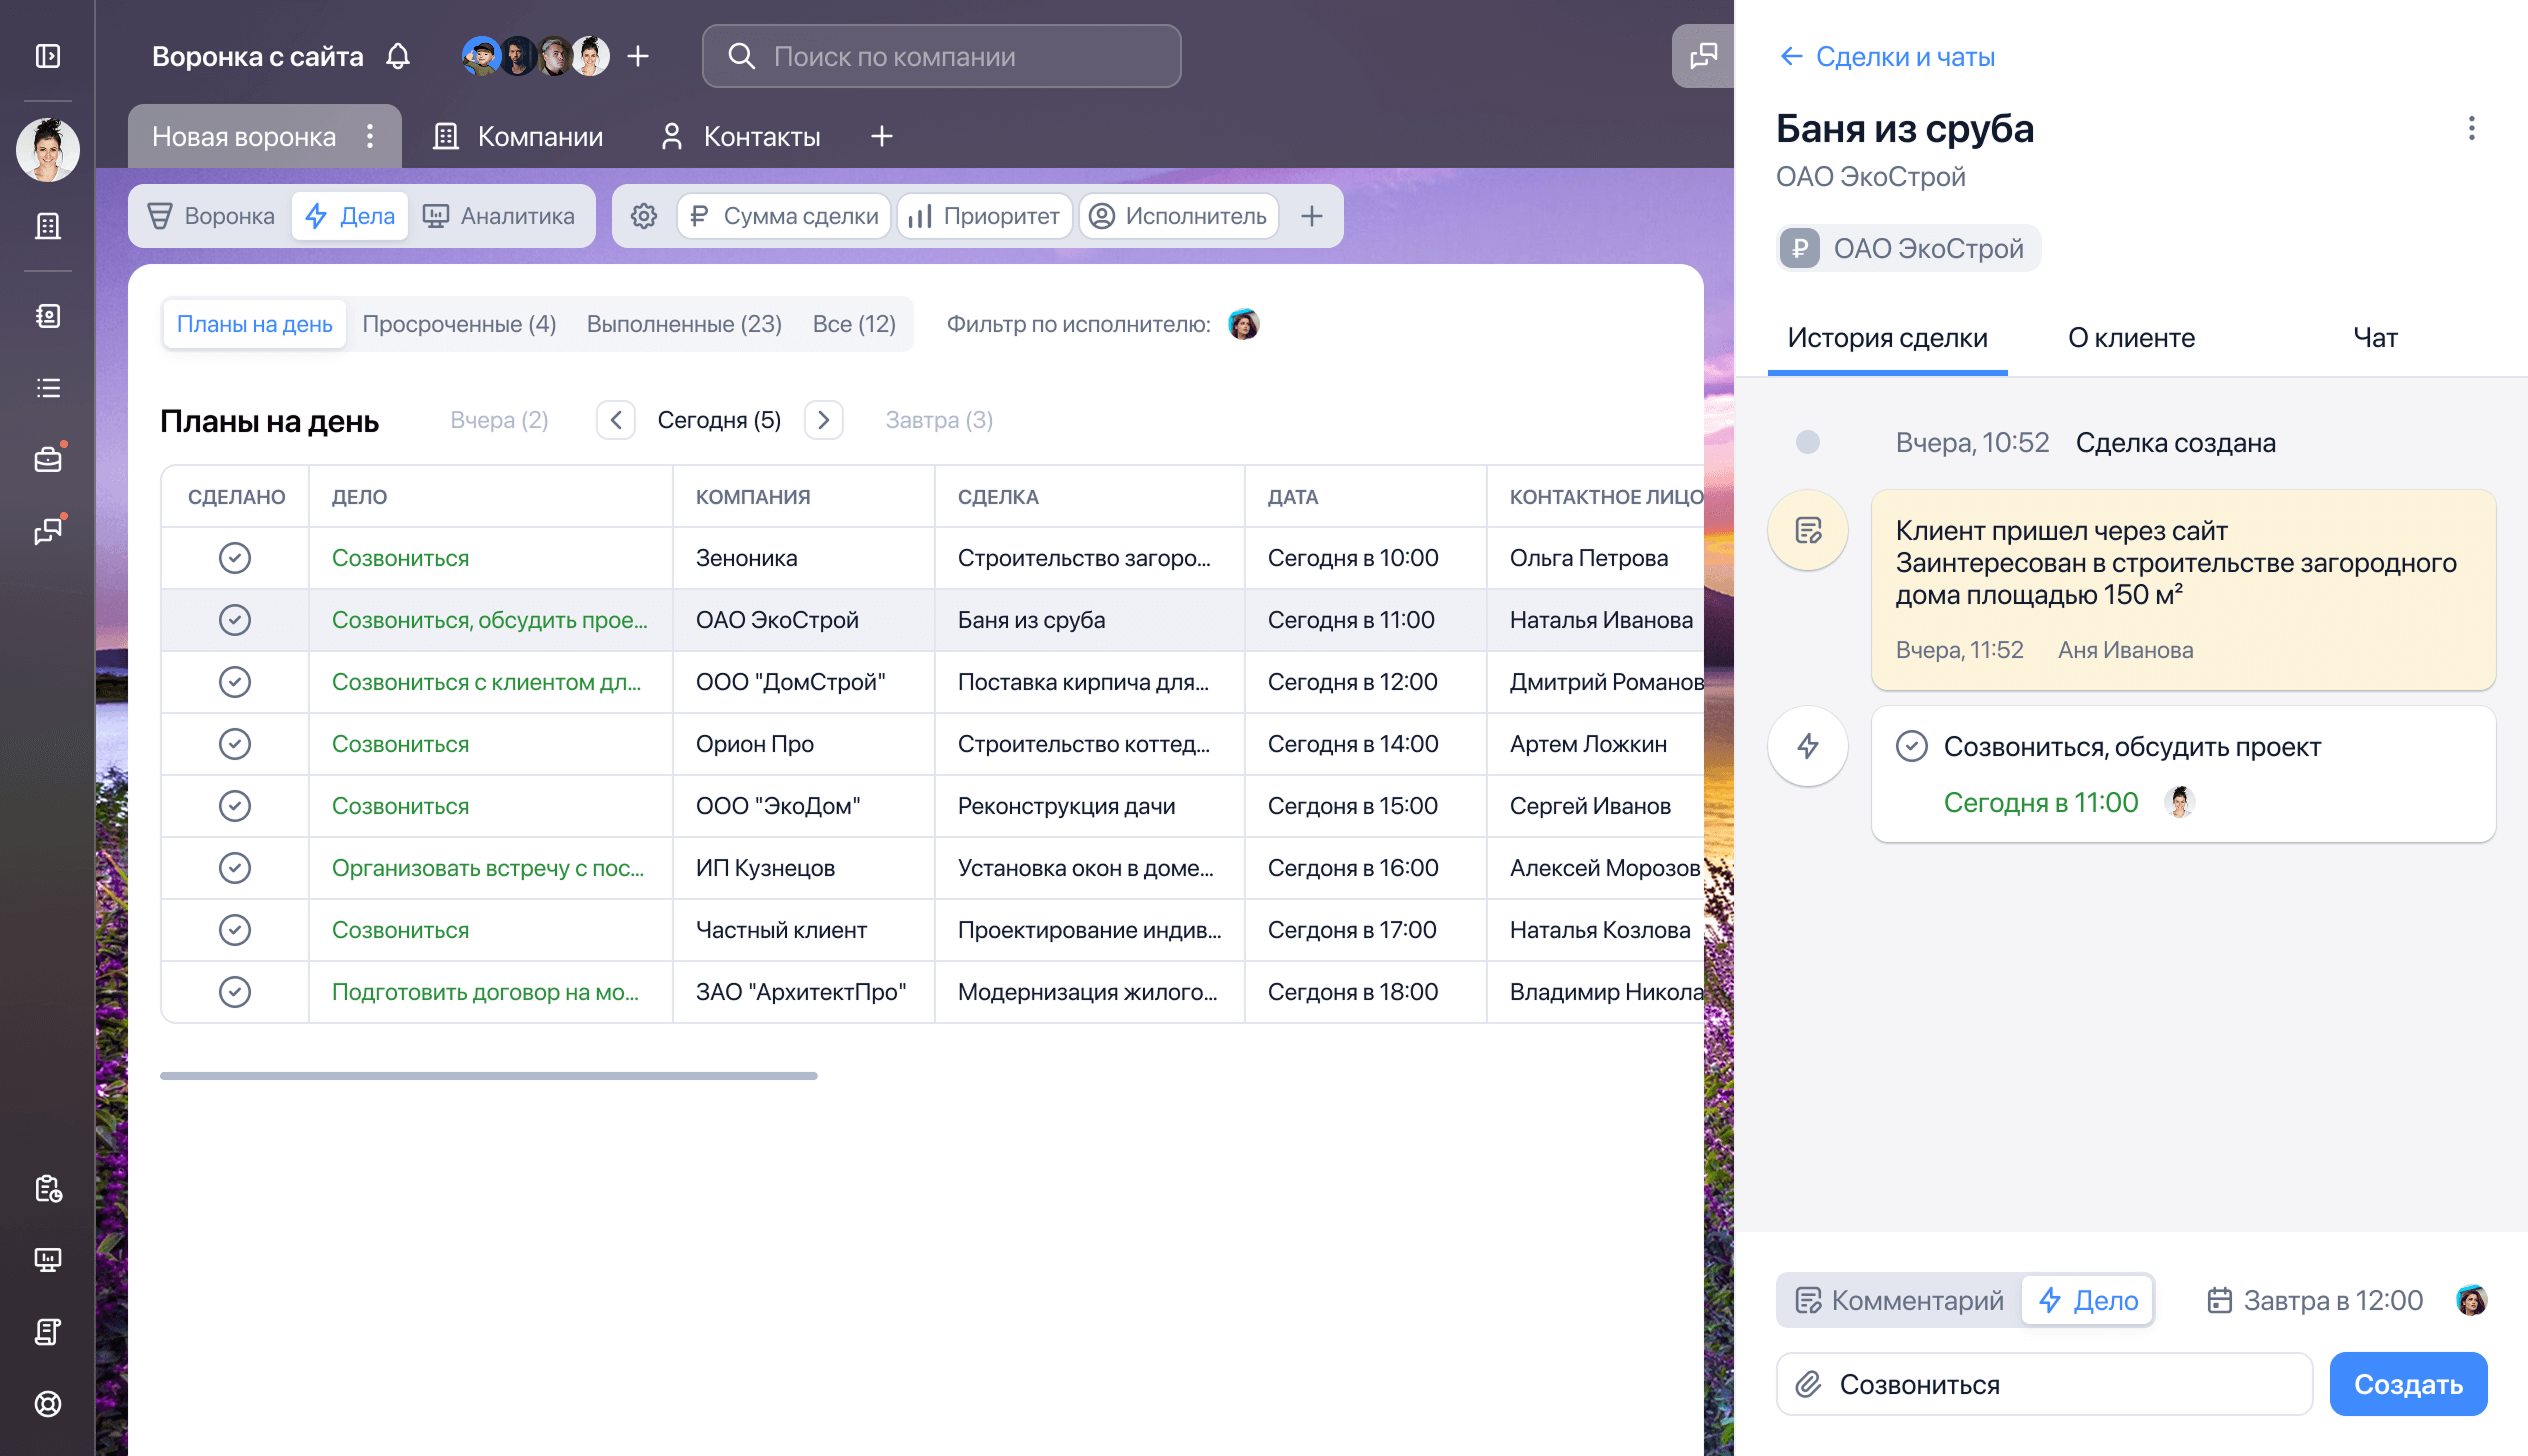Open the settings gear in the filters toolbar
This screenshot has height=1456, width=2528.
tap(644, 215)
